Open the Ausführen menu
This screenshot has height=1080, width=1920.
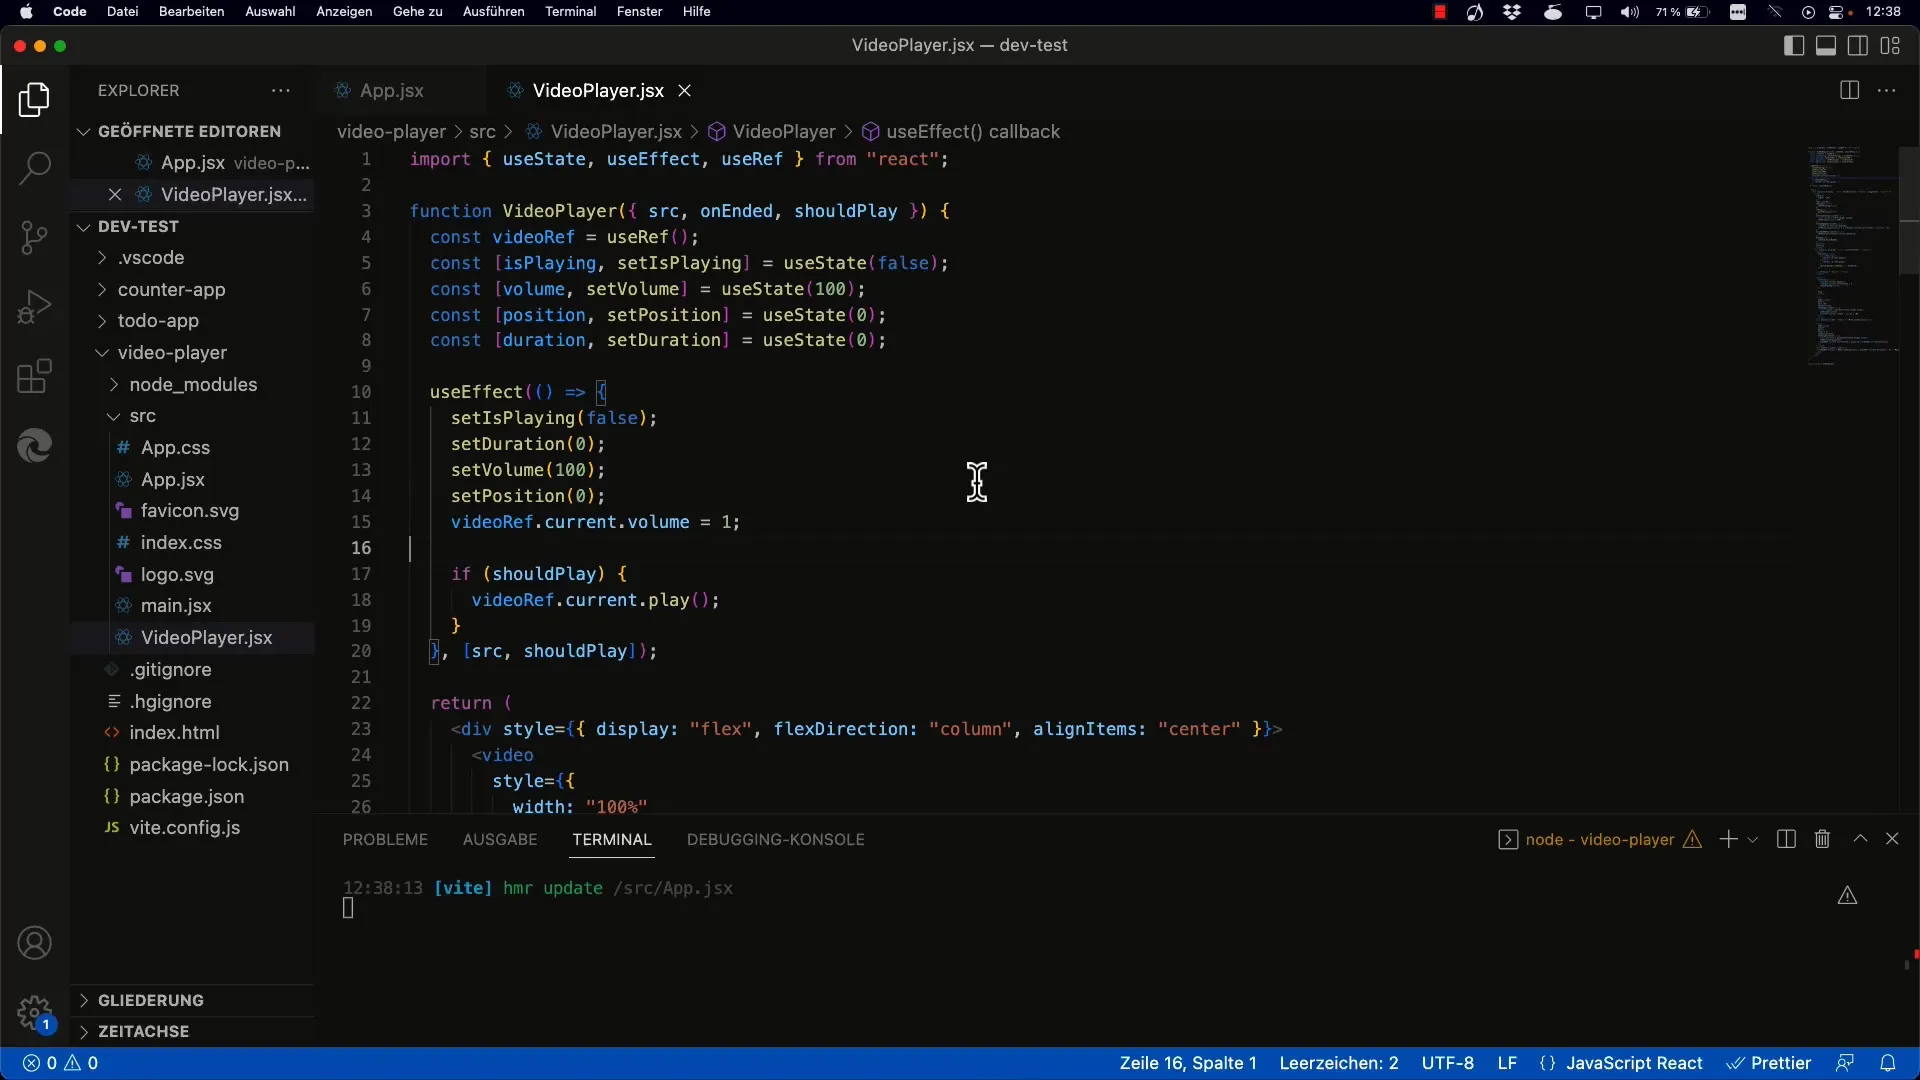pos(494,12)
